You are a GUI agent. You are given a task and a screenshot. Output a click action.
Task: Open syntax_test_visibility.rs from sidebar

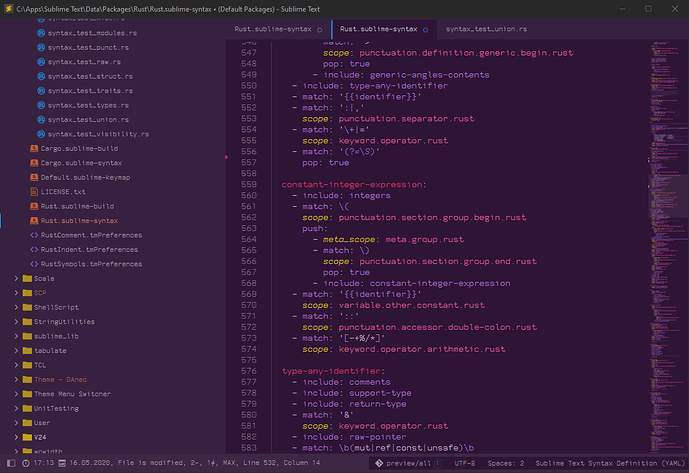[98, 134]
